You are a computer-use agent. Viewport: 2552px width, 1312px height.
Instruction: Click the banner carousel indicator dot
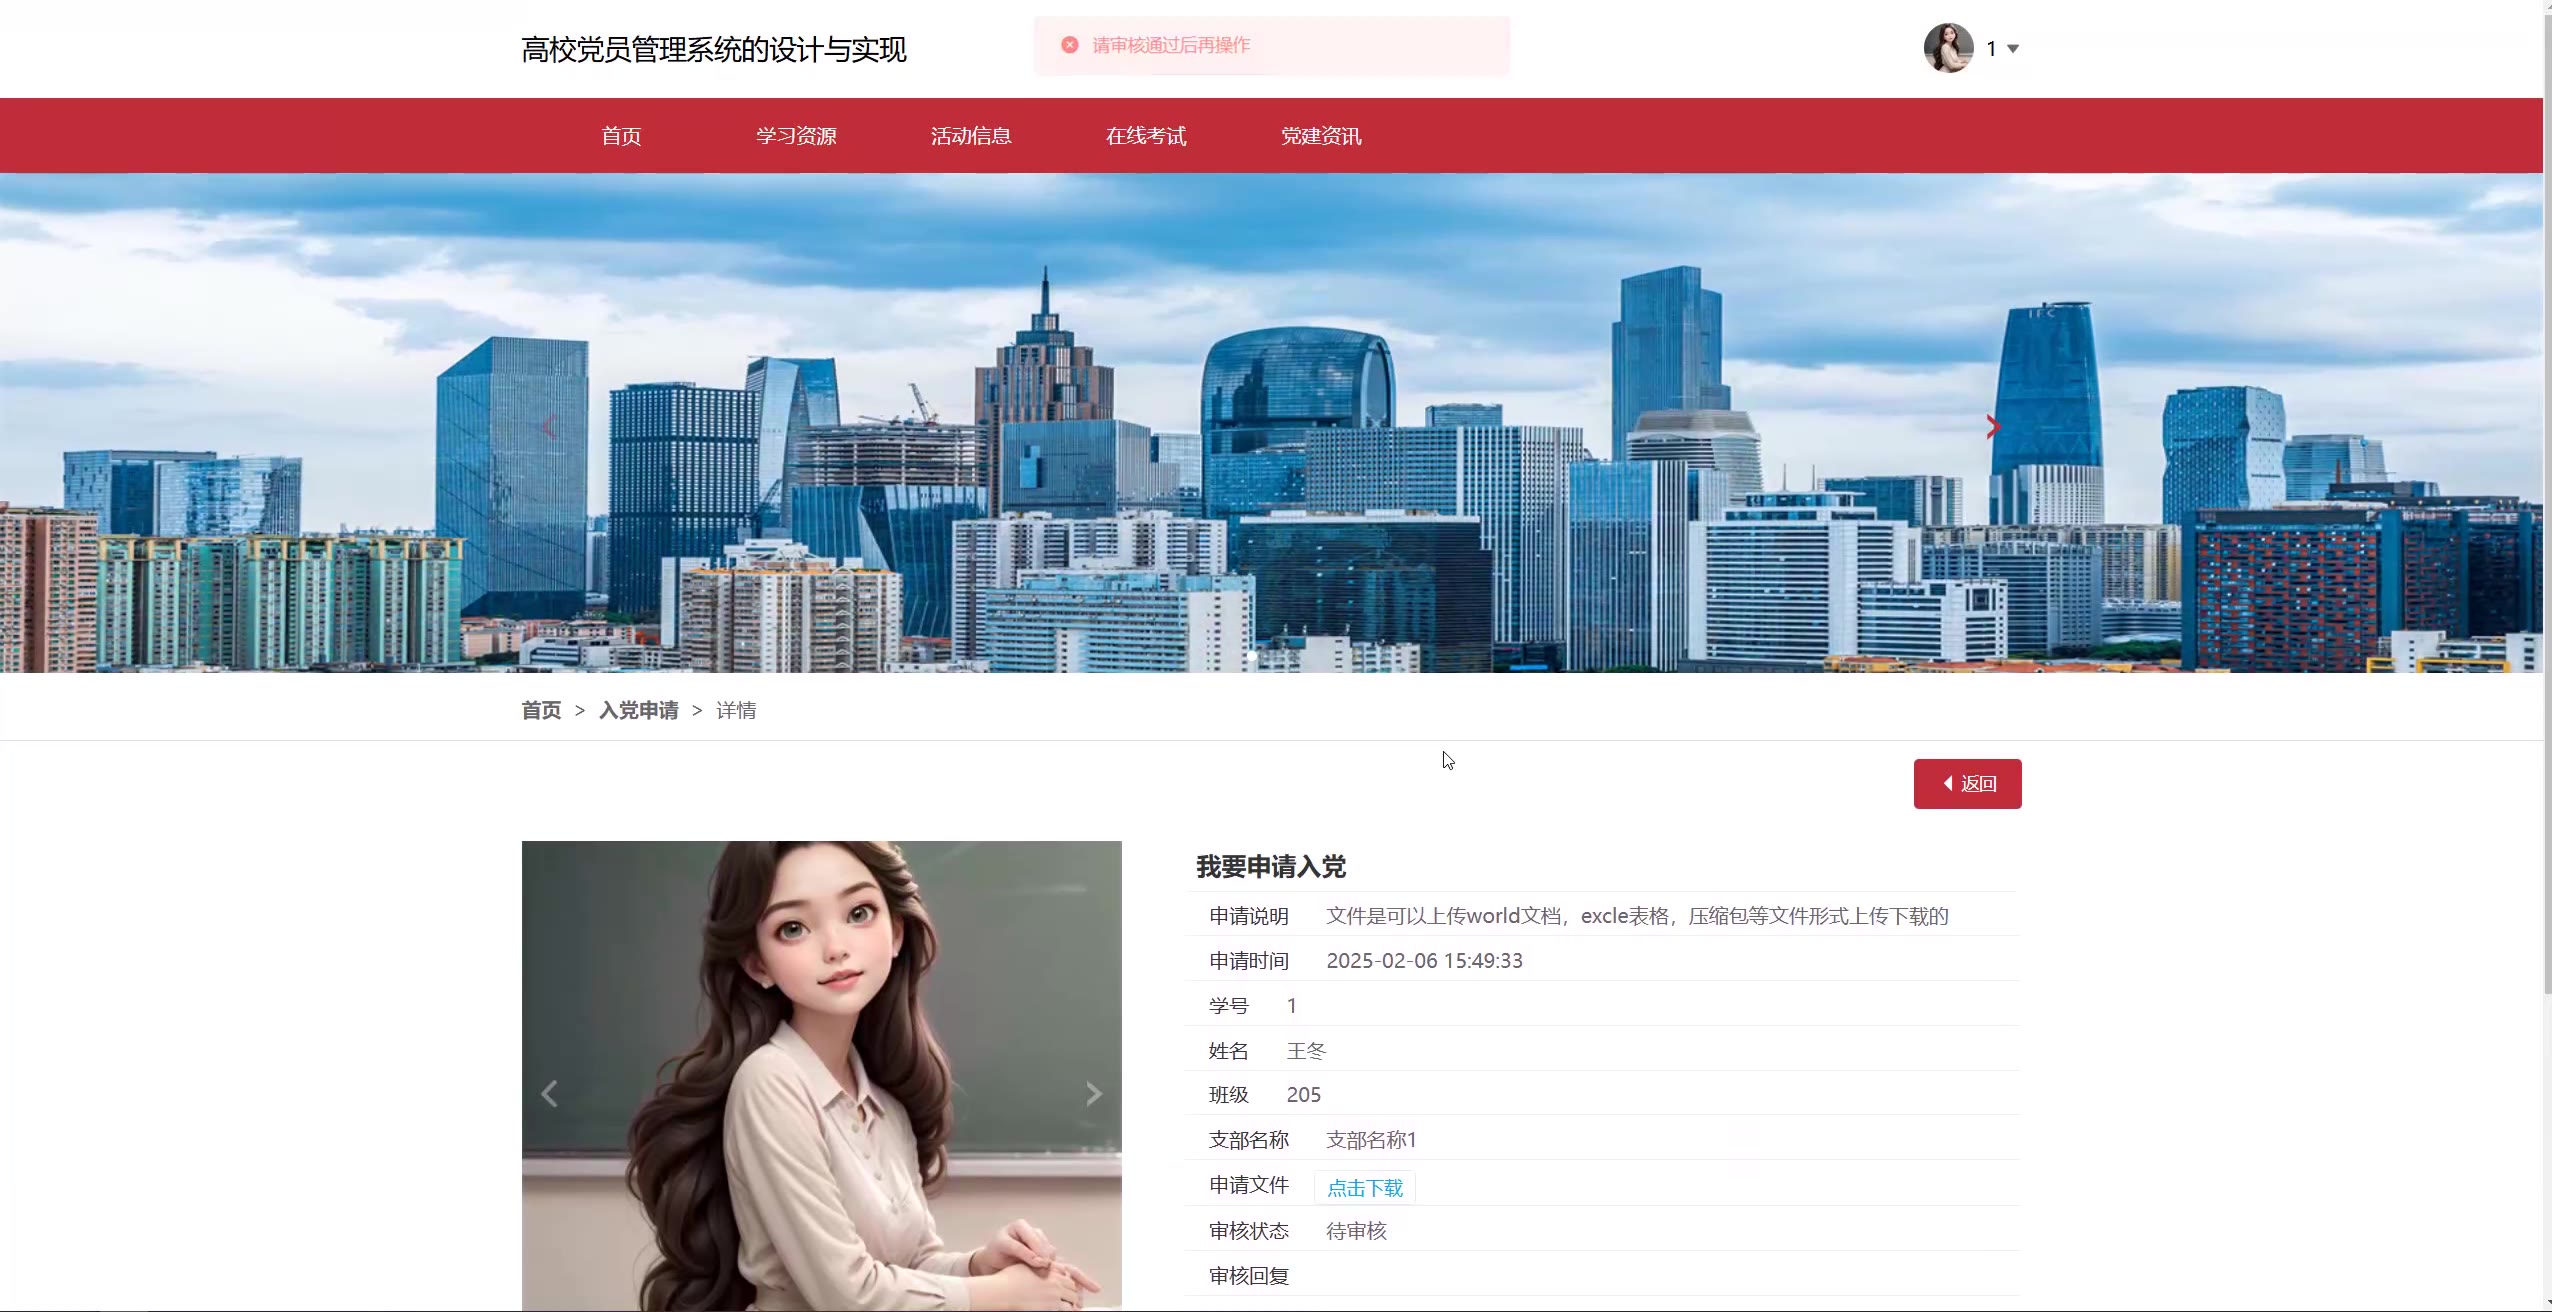click(1251, 656)
